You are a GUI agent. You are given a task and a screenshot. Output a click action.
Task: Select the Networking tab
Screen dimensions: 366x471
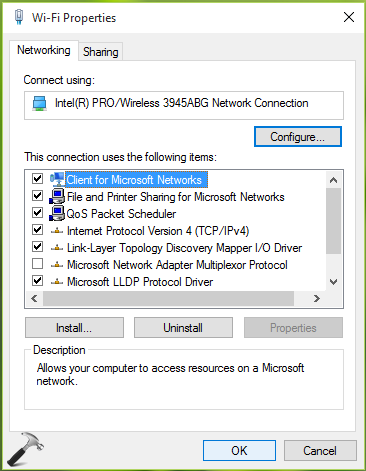click(x=44, y=50)
